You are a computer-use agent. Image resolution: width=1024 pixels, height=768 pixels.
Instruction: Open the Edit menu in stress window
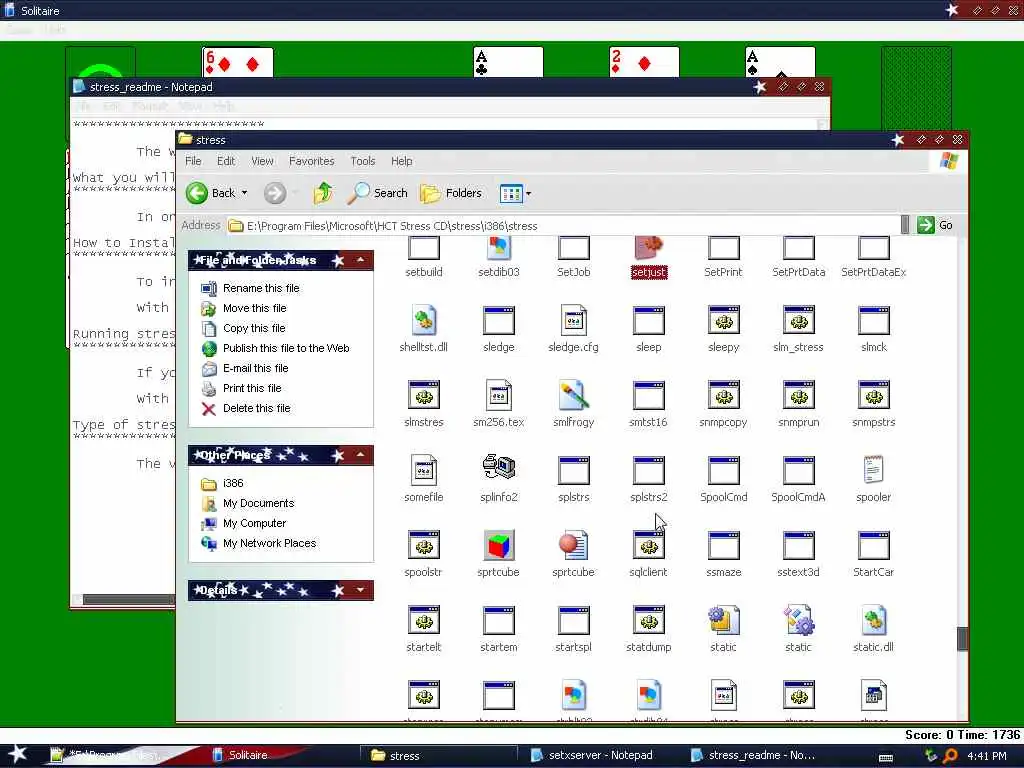[x=226, y=161]
